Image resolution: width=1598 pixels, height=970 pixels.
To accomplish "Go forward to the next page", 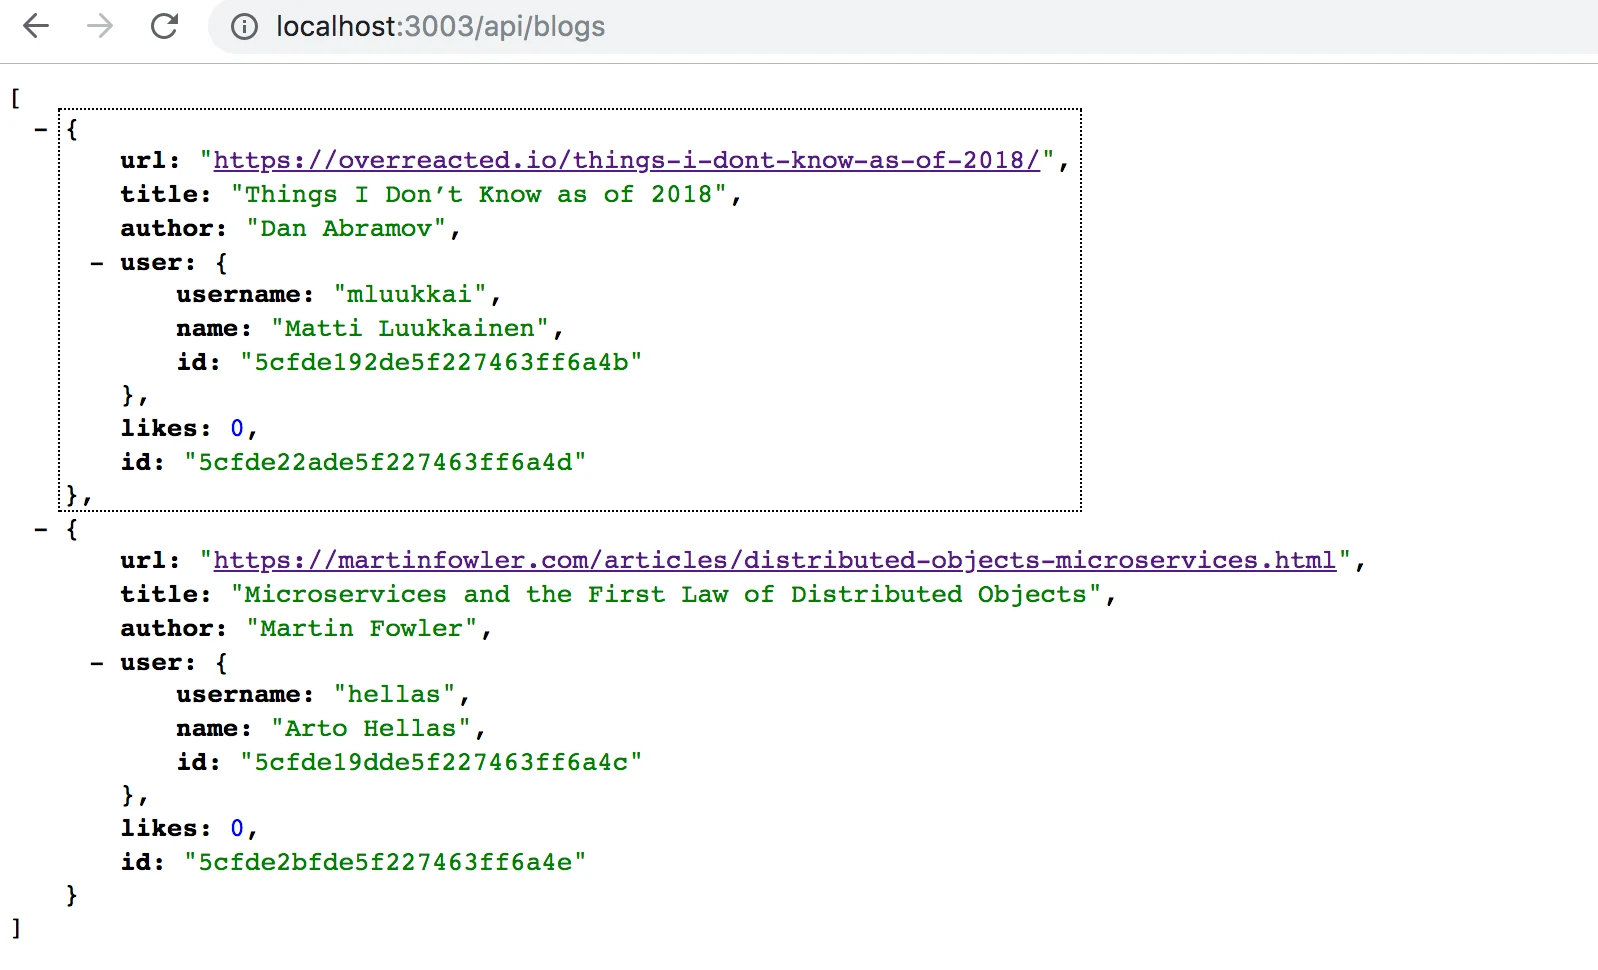I will pyautogui.click(x=100, y=26).
